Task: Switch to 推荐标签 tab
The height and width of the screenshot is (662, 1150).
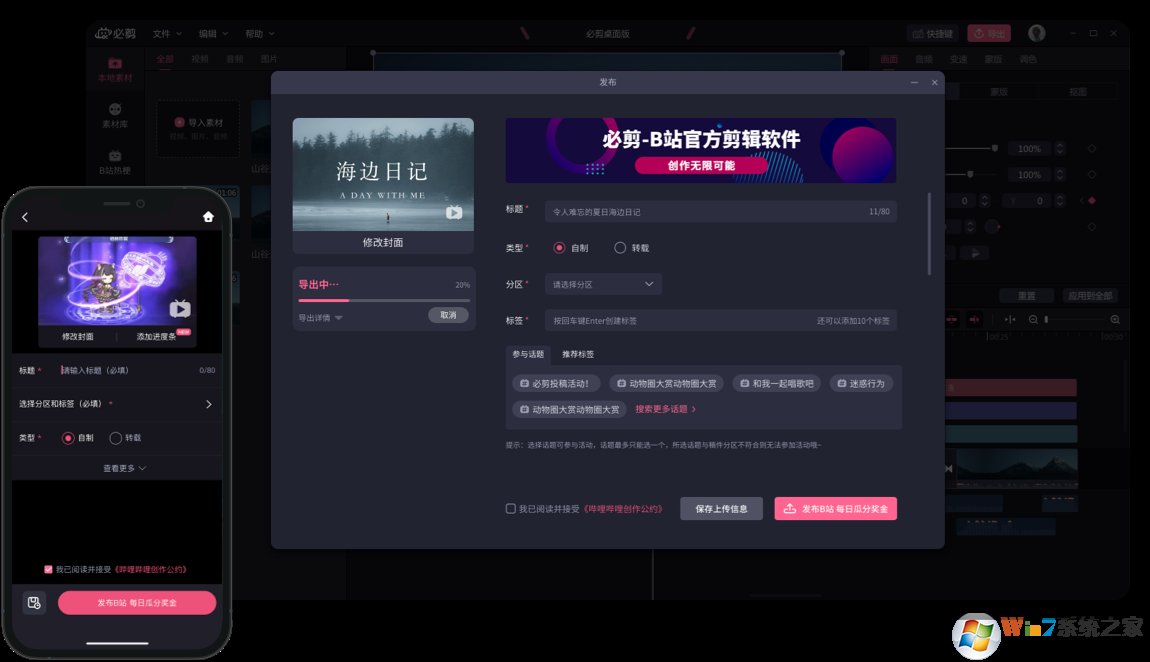Action: pos(578,354)
